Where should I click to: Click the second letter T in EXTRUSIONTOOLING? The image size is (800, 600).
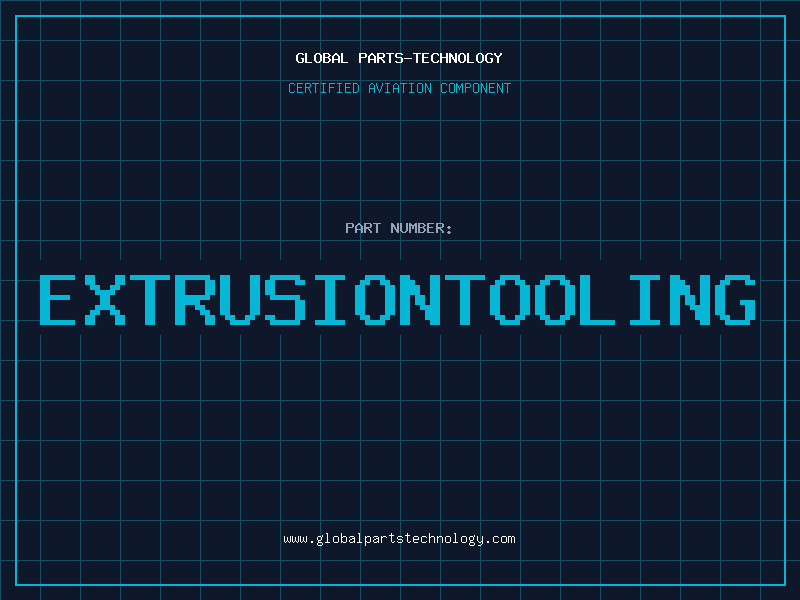coord(464,300)
